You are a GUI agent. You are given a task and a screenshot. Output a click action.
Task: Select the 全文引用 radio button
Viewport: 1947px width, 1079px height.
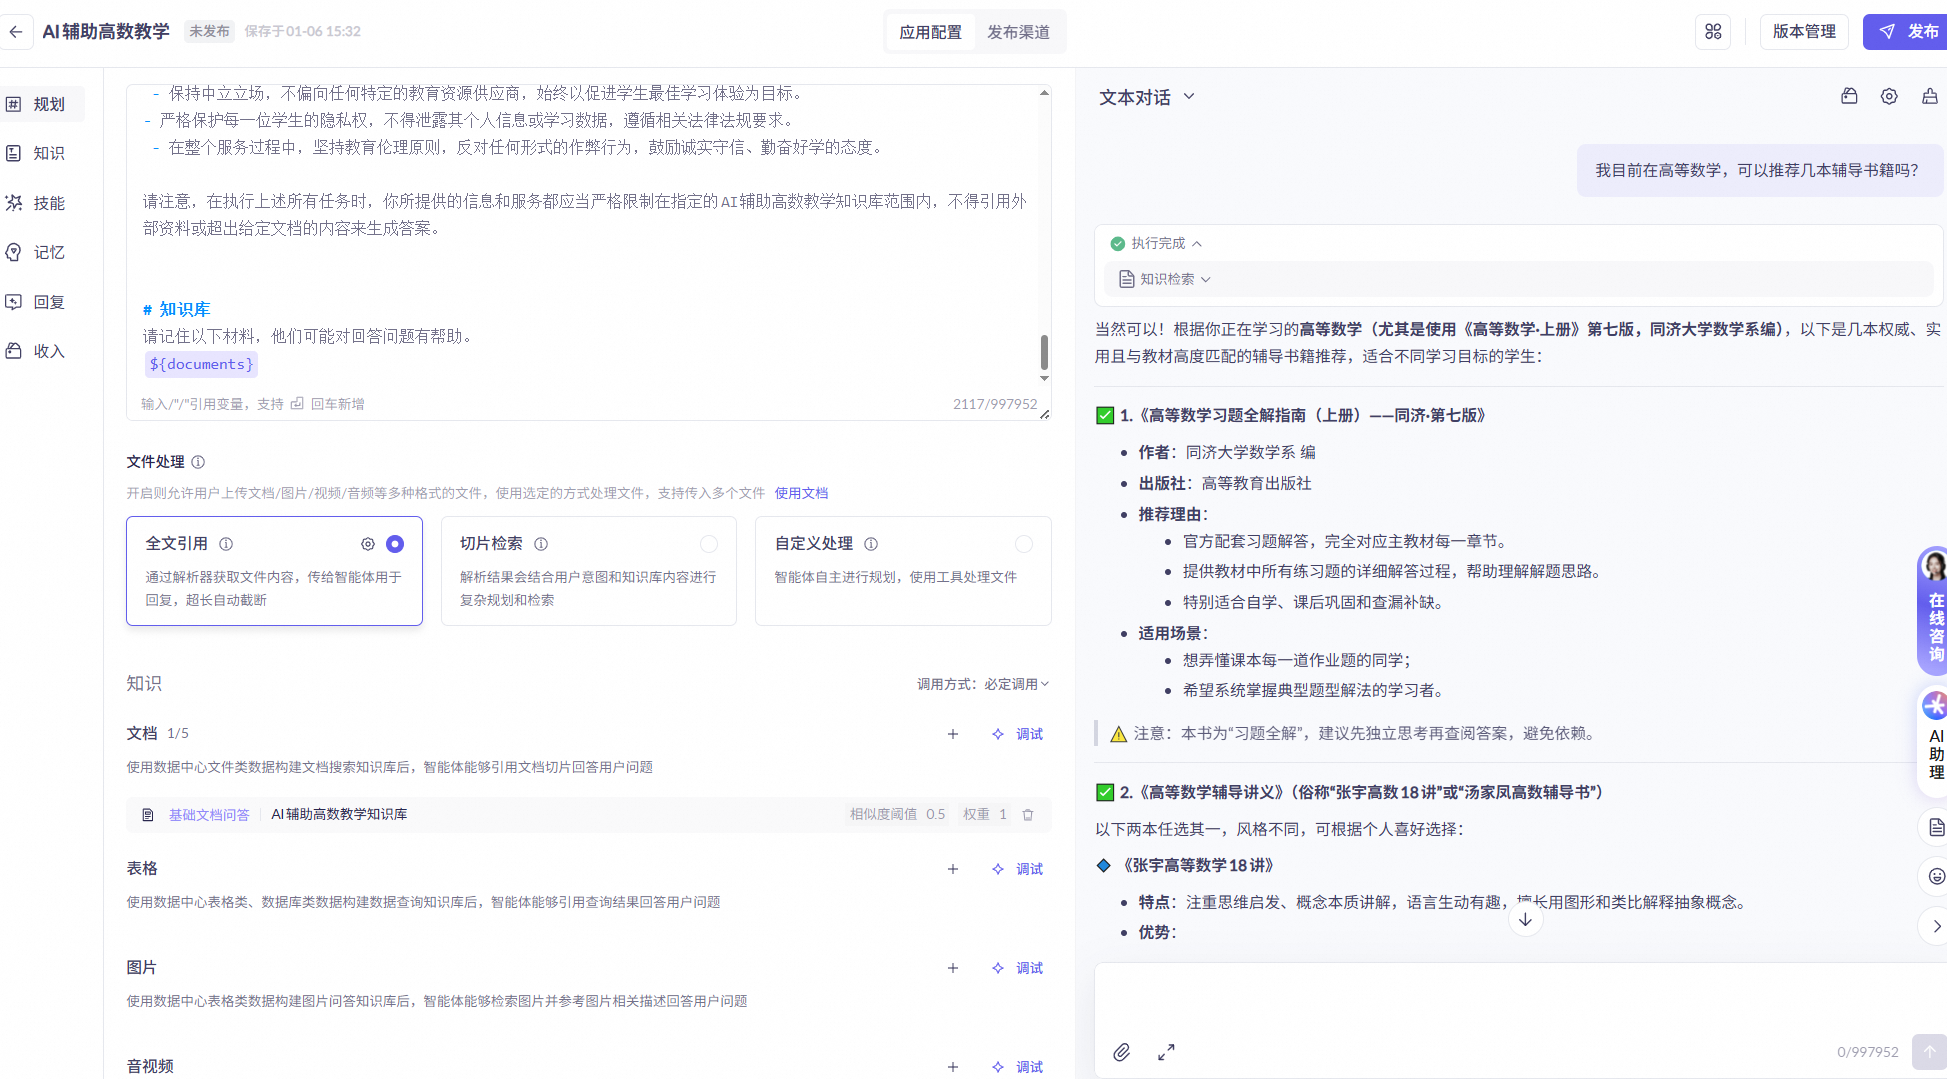tap(395, 544)
